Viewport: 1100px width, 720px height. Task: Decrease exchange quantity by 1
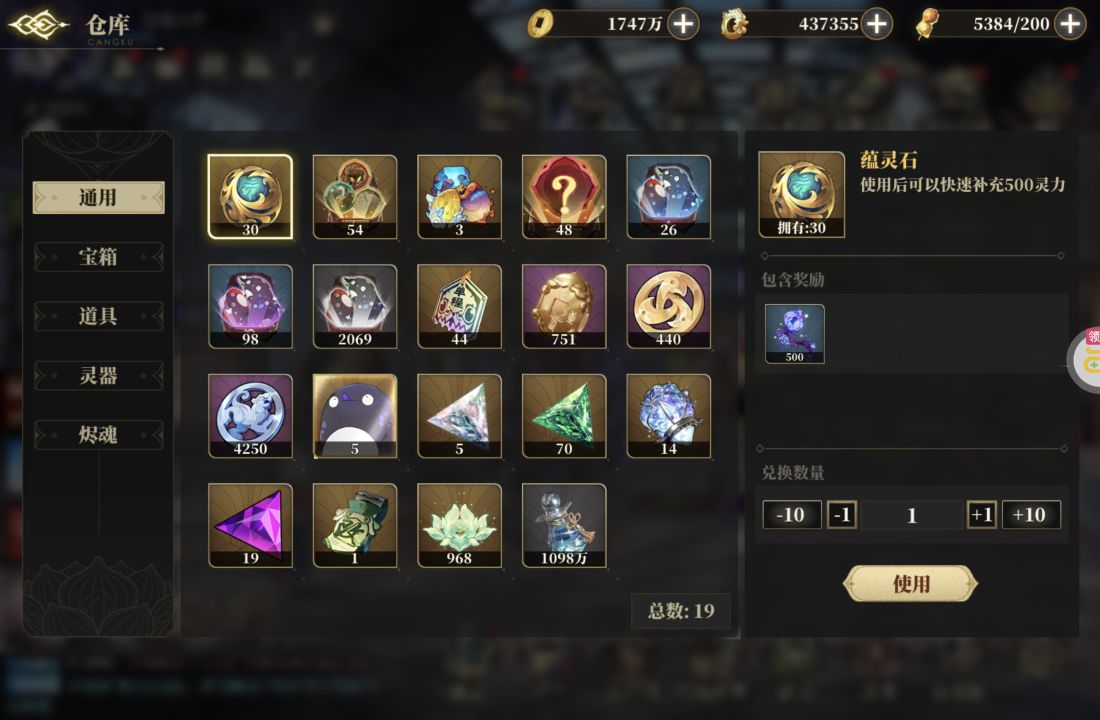(842, 514)
